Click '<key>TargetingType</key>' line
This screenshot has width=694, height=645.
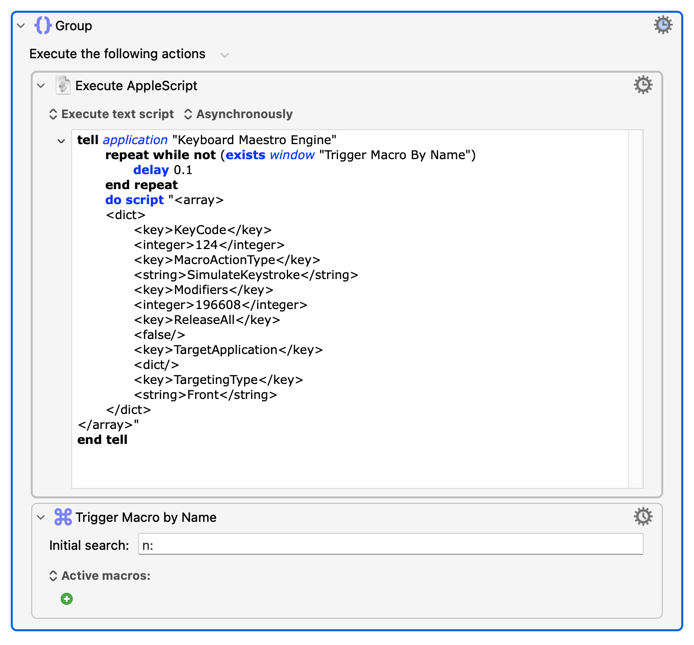(x=218, y=379)
